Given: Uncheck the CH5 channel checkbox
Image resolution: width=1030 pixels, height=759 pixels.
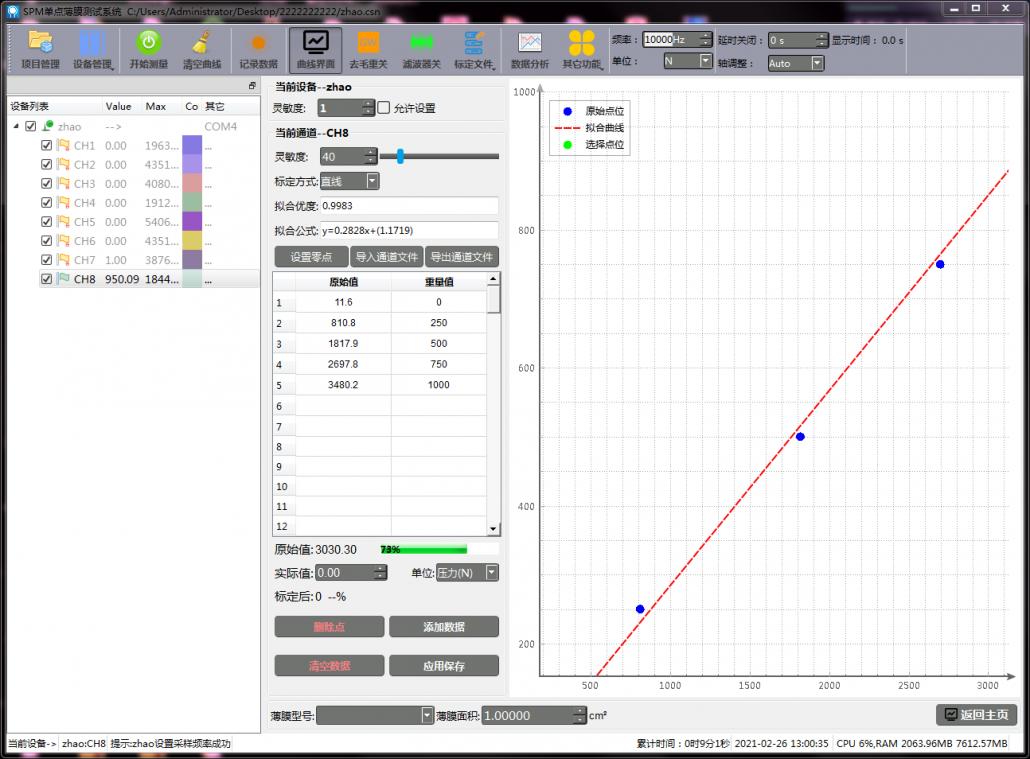Looking at the screenshot, I should tap(46, 221).
